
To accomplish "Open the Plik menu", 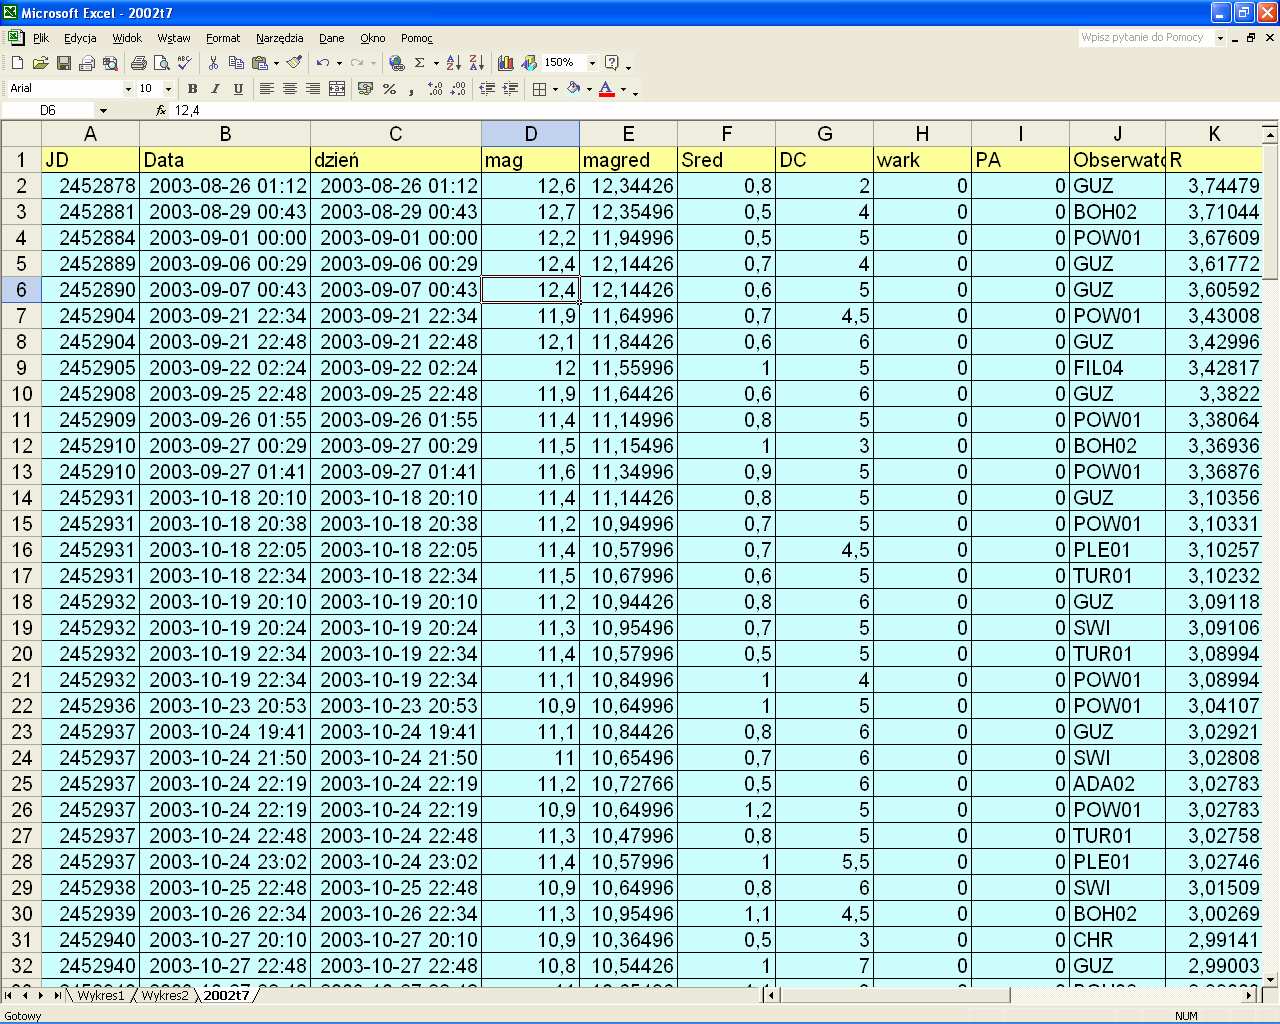I will point(41,38).
